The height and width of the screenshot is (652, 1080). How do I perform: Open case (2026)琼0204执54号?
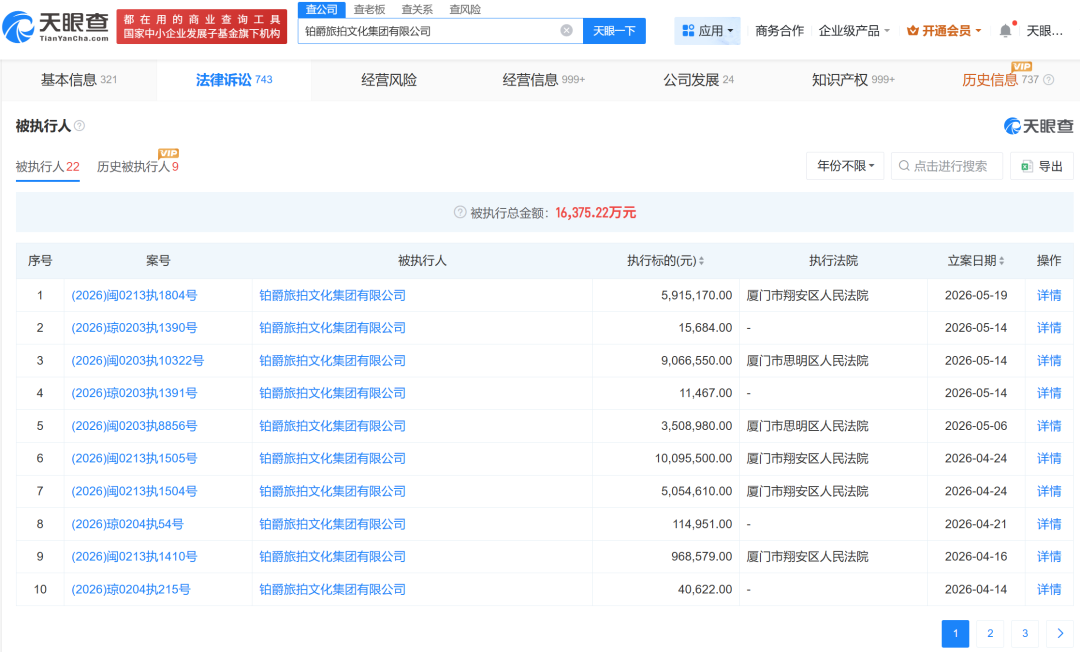(x=127, y=524)
